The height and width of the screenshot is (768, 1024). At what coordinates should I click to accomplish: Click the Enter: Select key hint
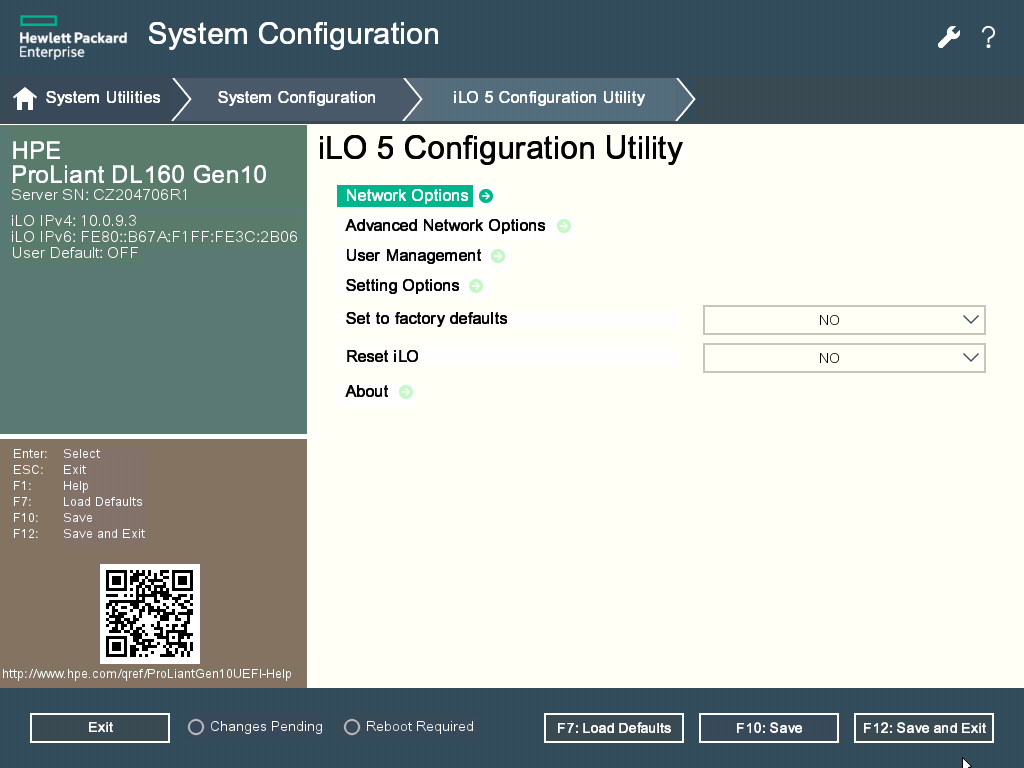pos(57,453)
